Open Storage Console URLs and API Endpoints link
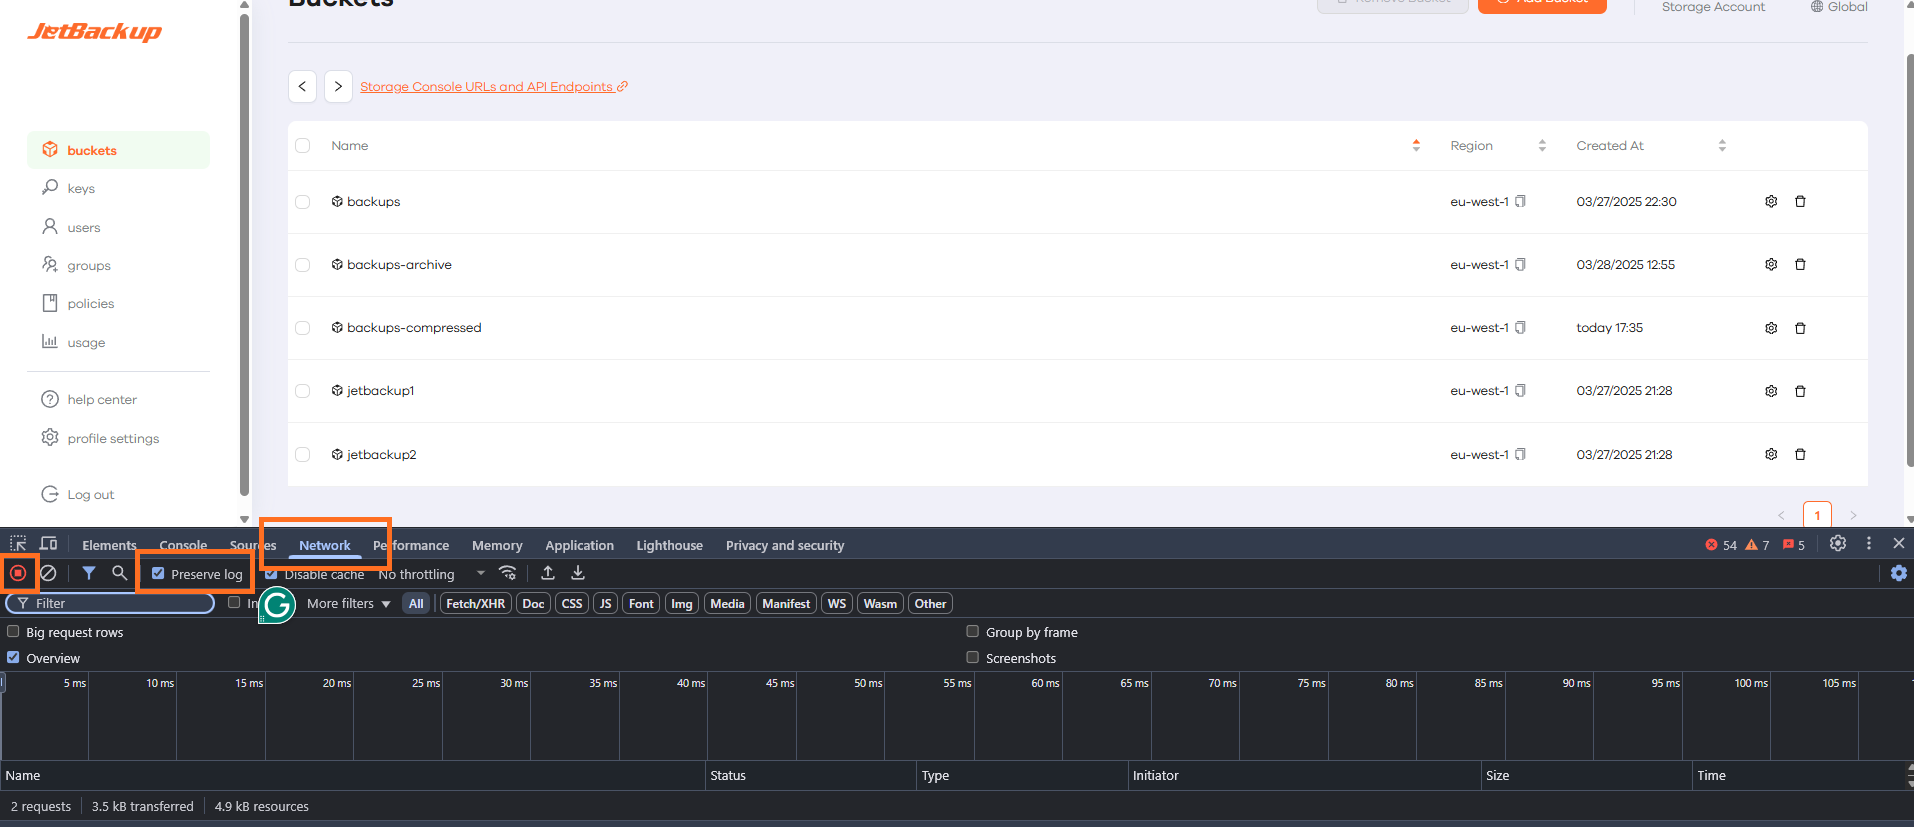The width and height of the screenshot is (1914, 827). tap(494, 86)
